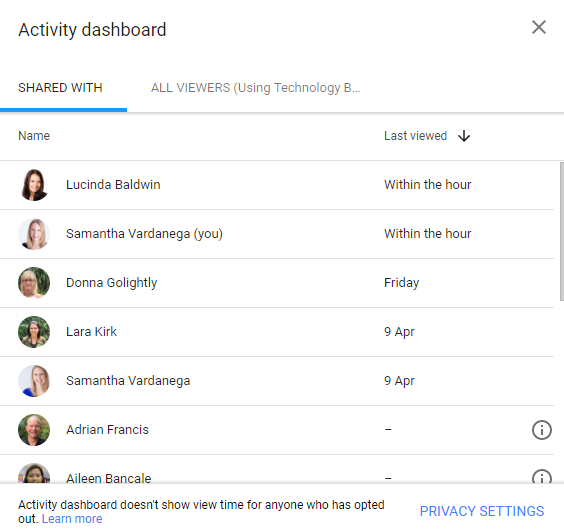Click Lara Kirk's profile photo

coord(34,332)
